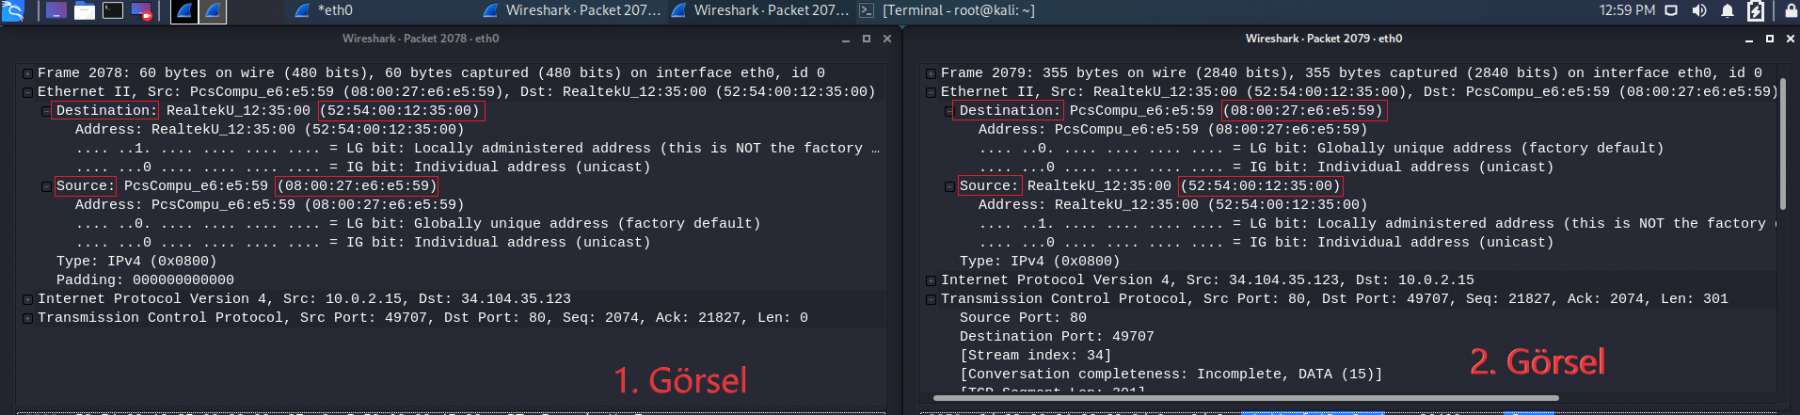Launch the file manager from panel
The image size is (1800, 415).
pos(85,11)
